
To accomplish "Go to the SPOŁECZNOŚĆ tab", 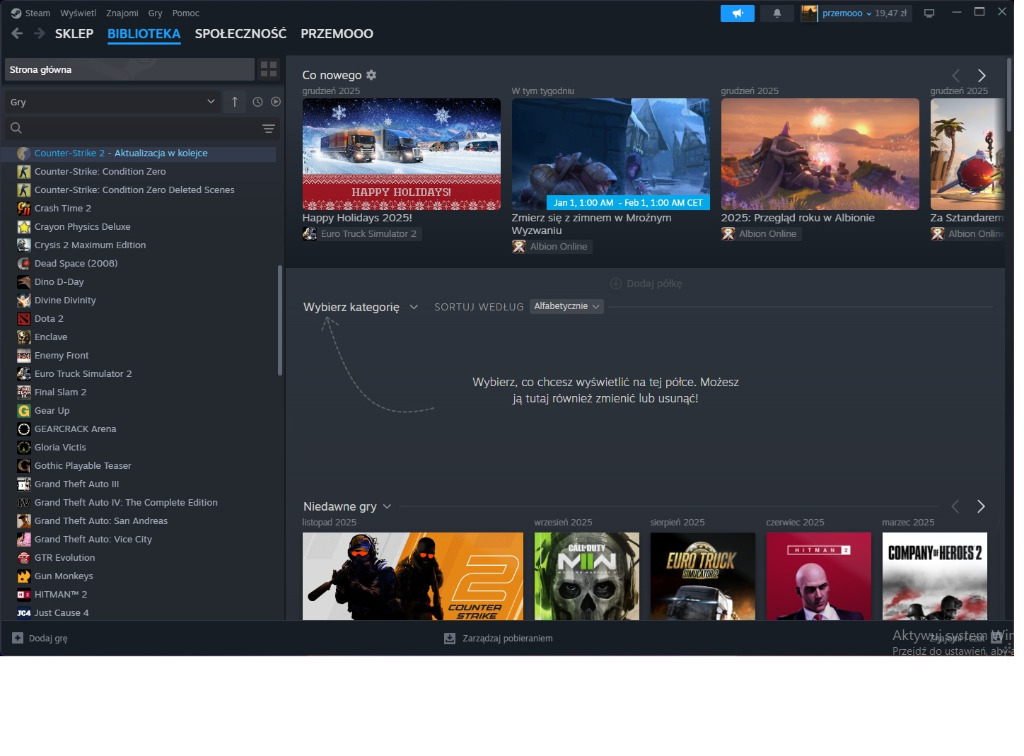I will 240,33.
